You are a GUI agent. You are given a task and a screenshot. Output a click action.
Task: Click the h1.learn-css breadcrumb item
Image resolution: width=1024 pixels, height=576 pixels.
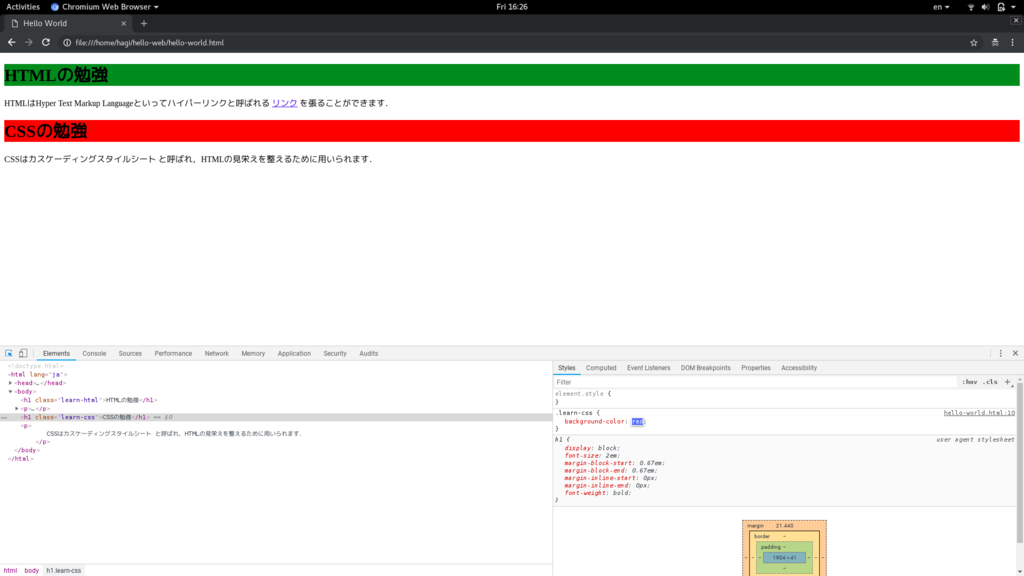63,570
